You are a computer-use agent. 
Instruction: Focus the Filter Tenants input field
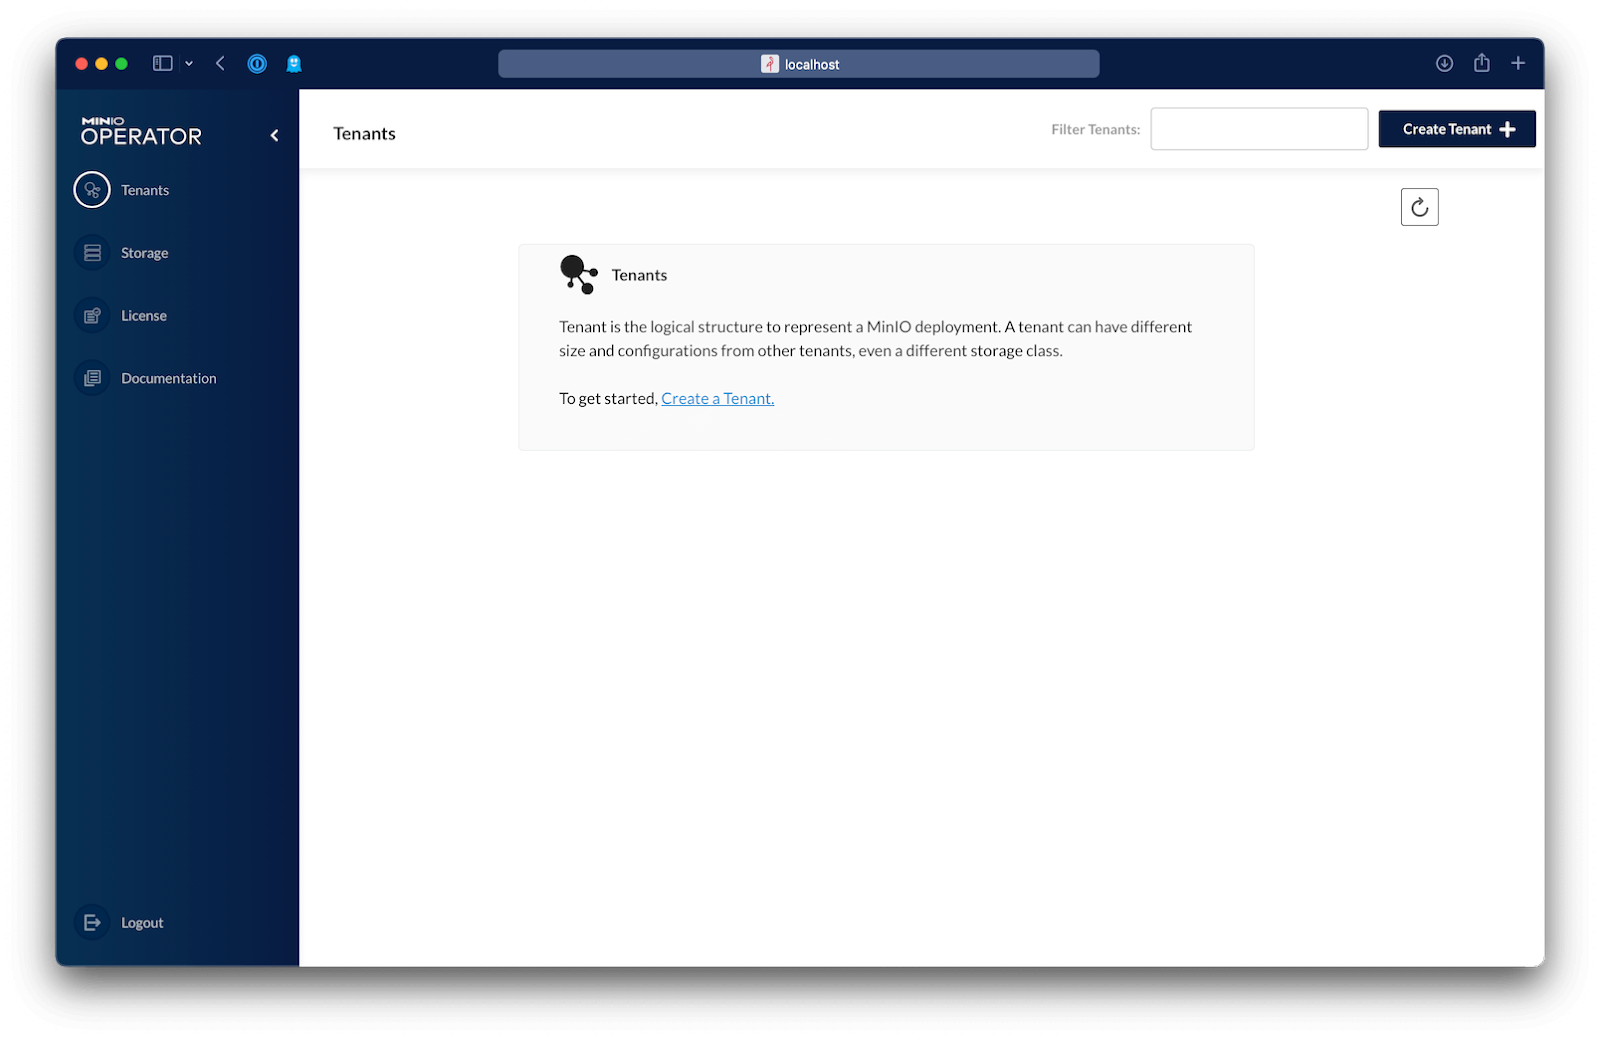tap(1258, 129)
